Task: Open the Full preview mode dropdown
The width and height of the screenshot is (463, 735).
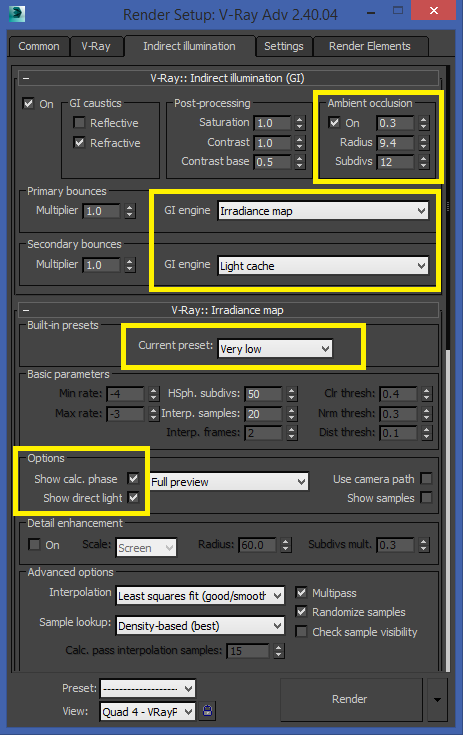Action: [229, 482]
